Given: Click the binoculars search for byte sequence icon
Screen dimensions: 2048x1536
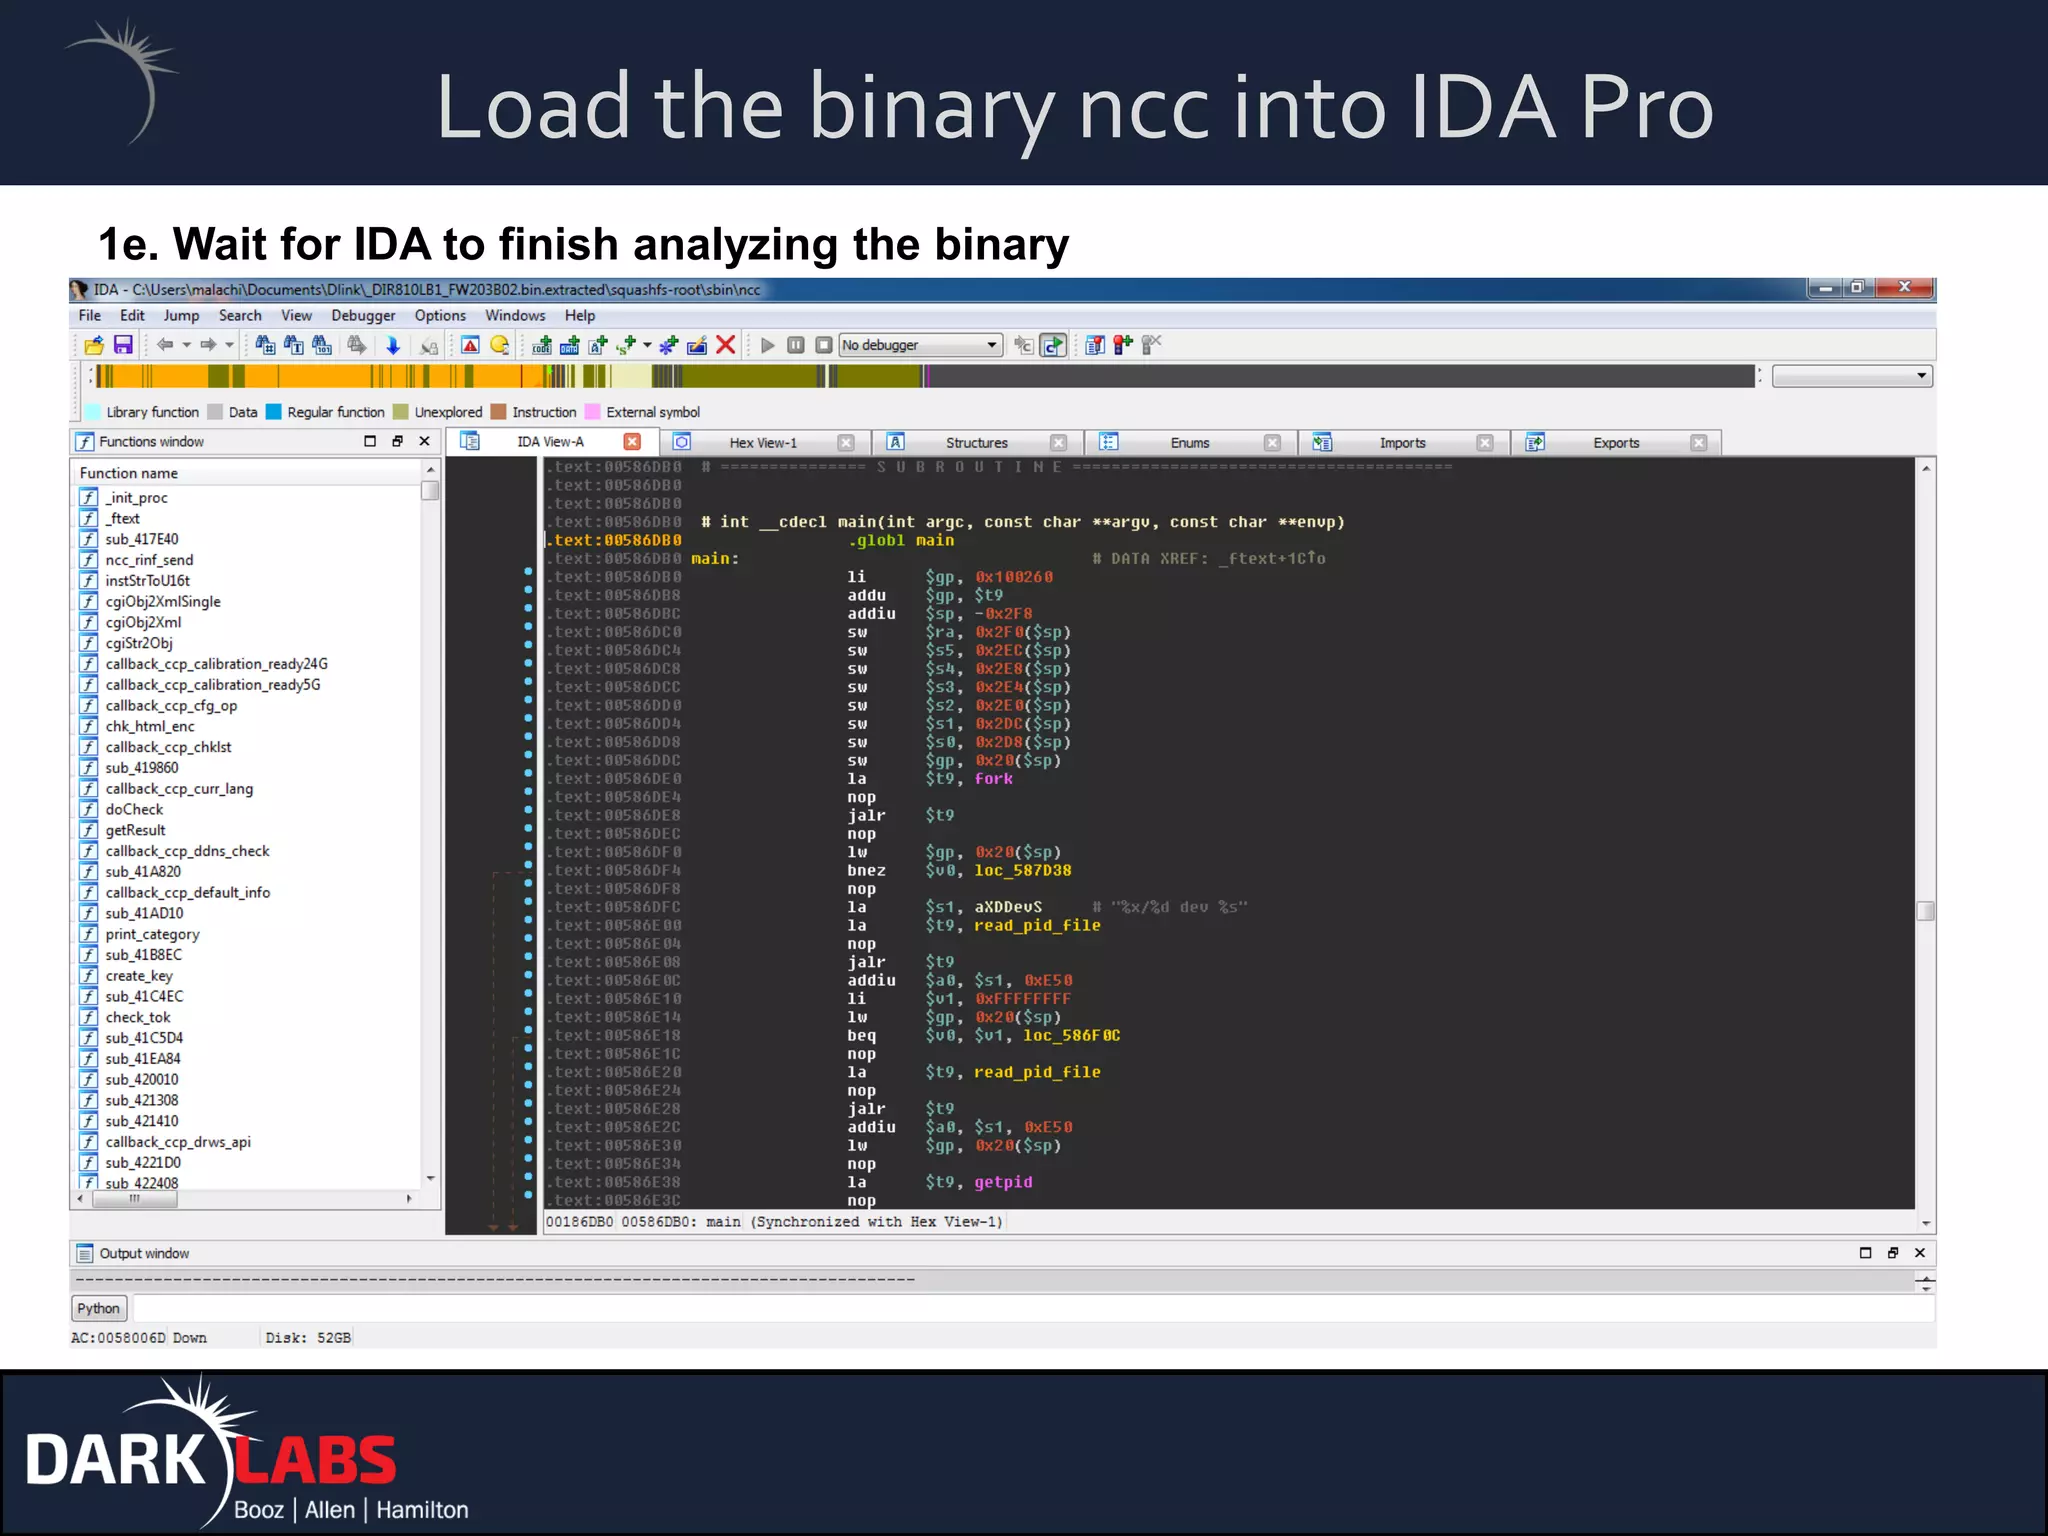Looking at the screenshot, I should point(322,345).
